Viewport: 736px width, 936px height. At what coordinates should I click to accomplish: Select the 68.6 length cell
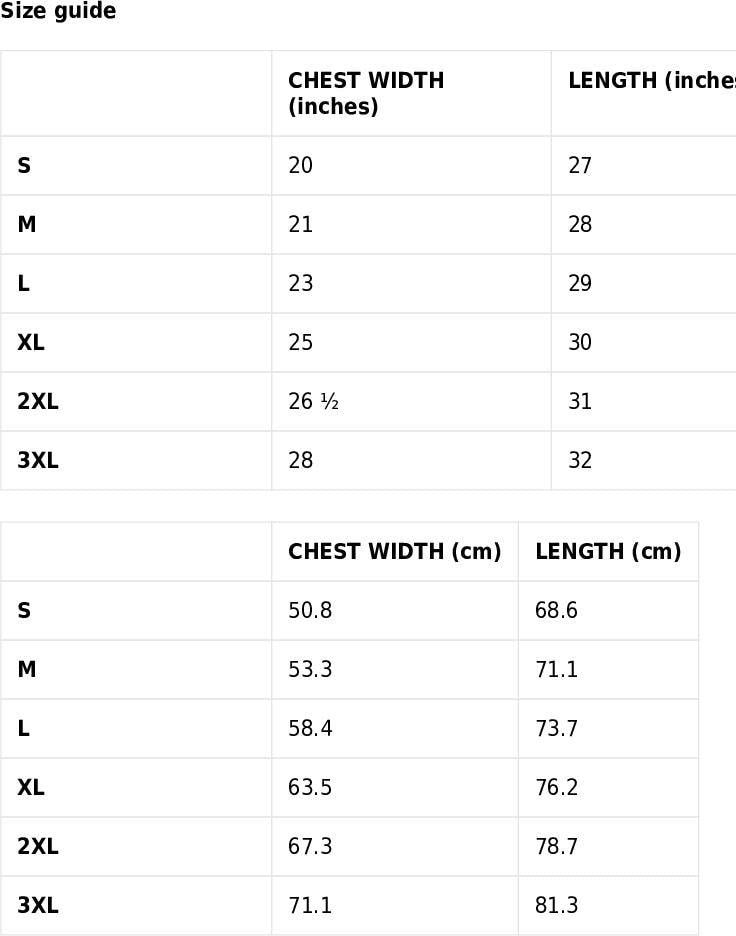coord(556,610)
